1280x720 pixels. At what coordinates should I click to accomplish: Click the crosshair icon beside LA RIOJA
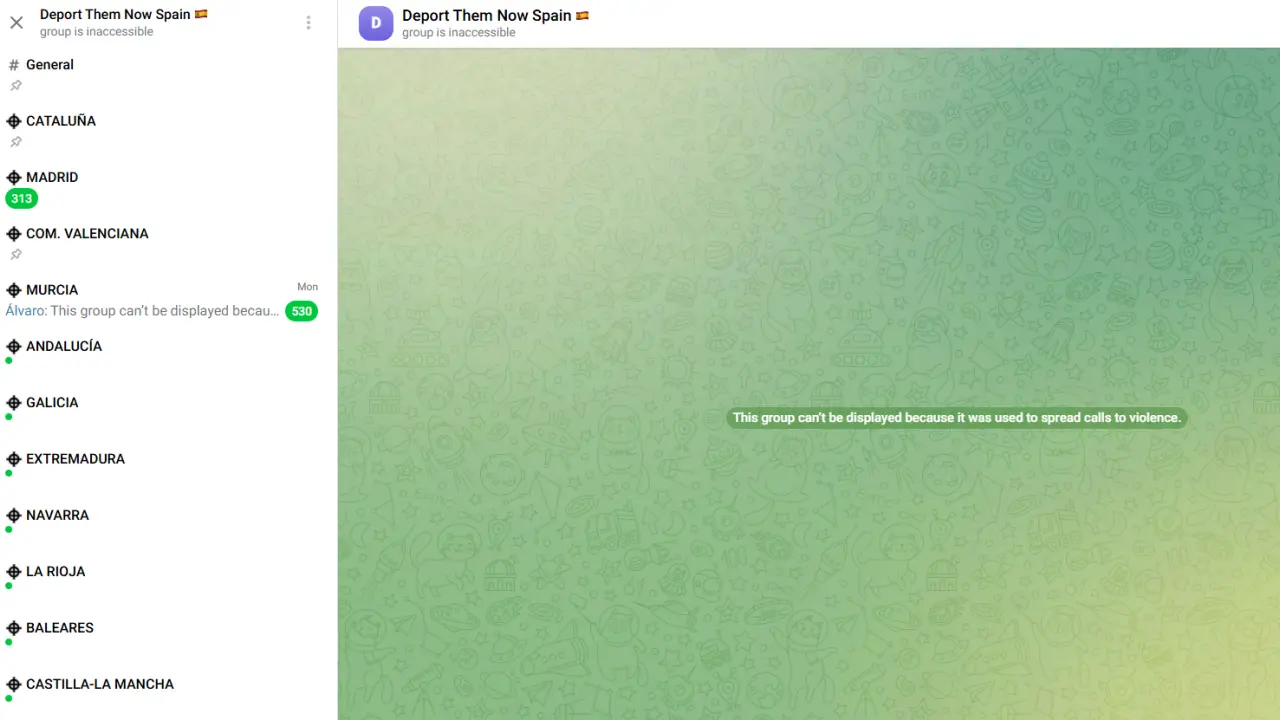click(14, 572)
